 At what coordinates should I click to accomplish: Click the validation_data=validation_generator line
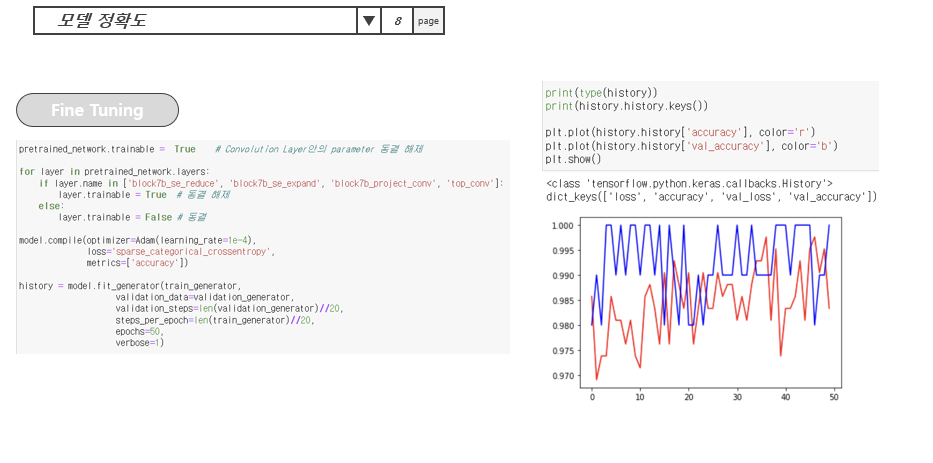point(205,297)
